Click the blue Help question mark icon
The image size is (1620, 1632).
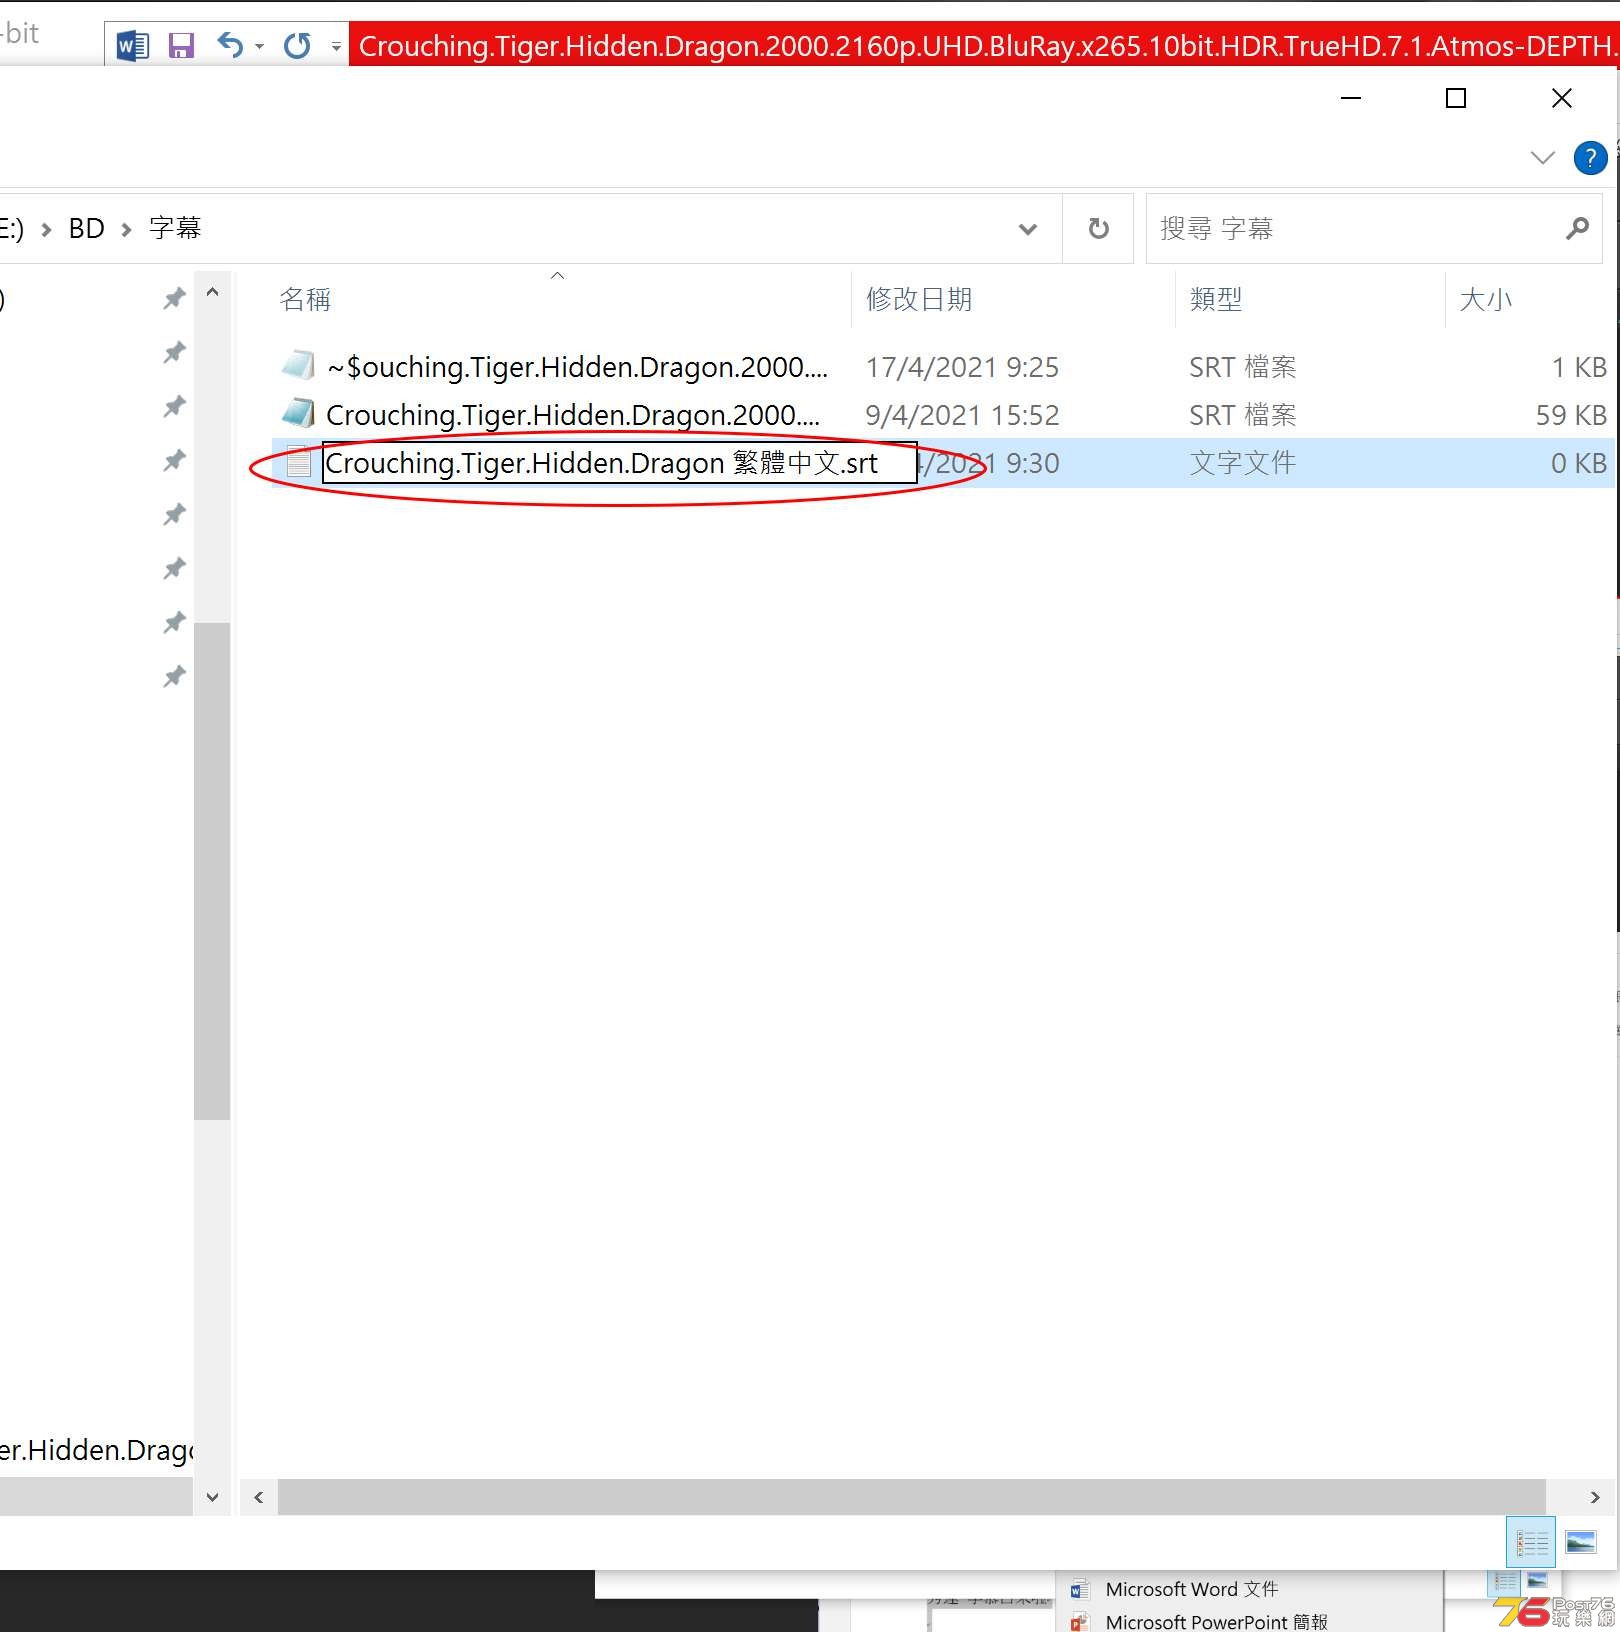pyautogui.click(x=1590, y=158)
